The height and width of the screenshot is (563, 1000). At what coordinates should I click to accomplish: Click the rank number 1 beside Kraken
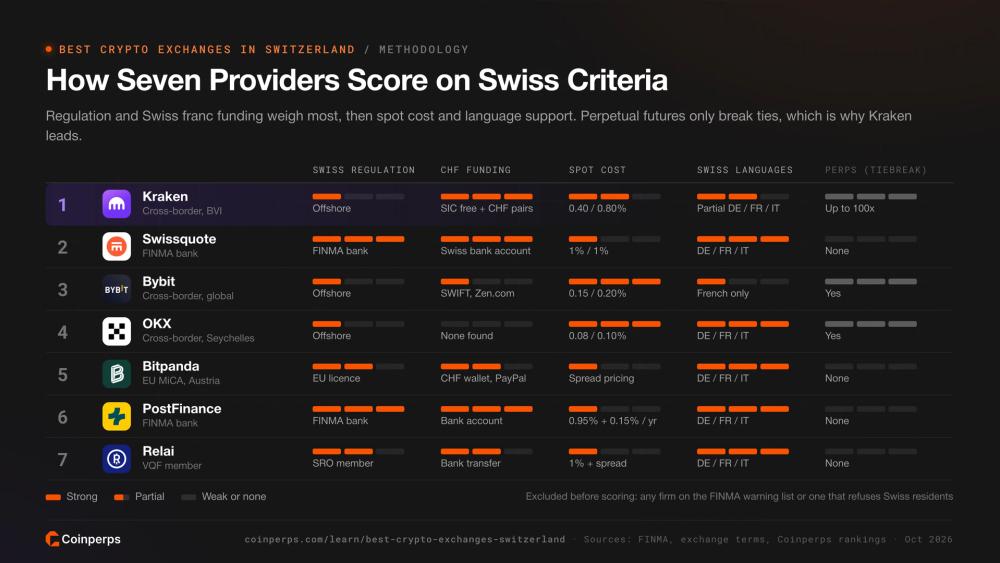pyautogui.click(x=62, y=205)
